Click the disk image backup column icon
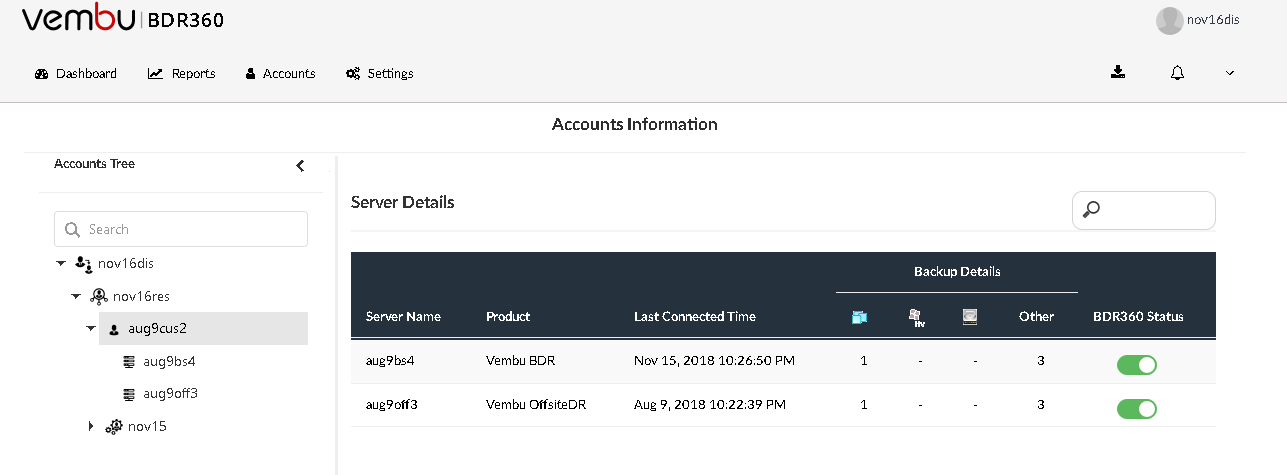The height and width of the screenshot is (475, 1287). (x=969, y=316)
